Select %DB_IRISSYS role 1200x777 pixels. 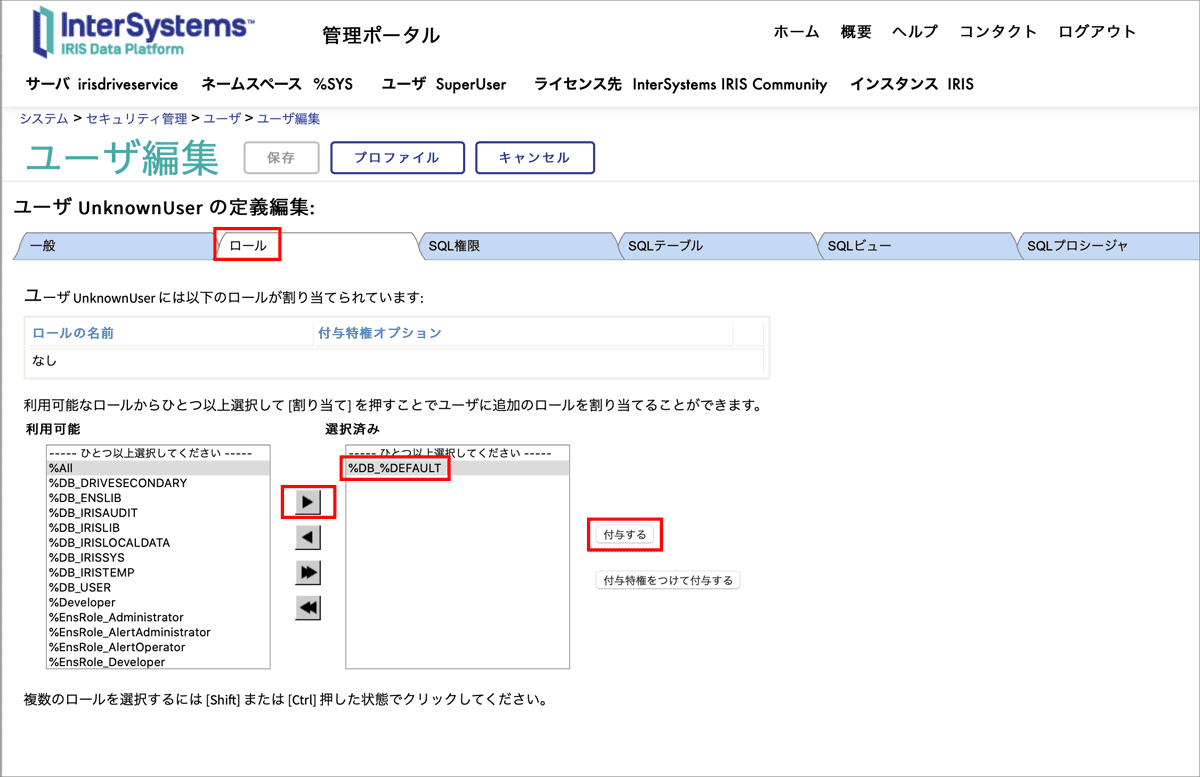coord(157,557)
